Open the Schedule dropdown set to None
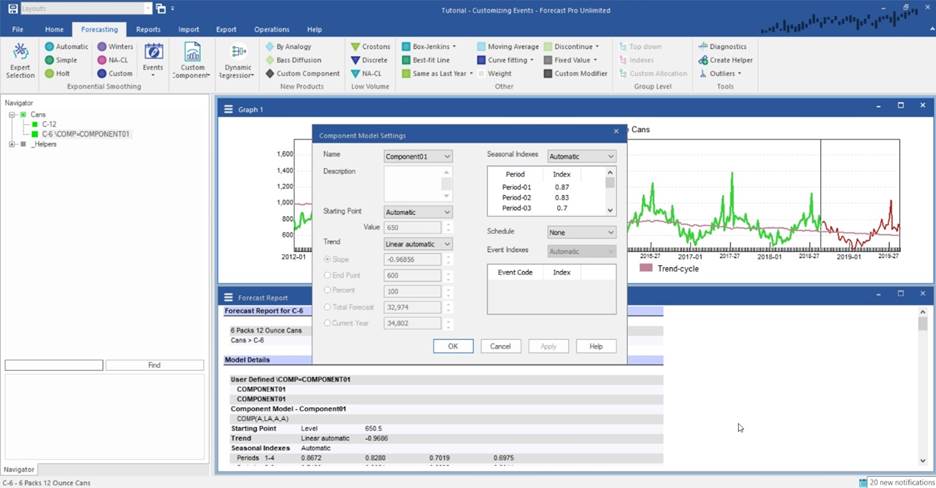This screenshot has width=936, height=488. coord(581,232)
